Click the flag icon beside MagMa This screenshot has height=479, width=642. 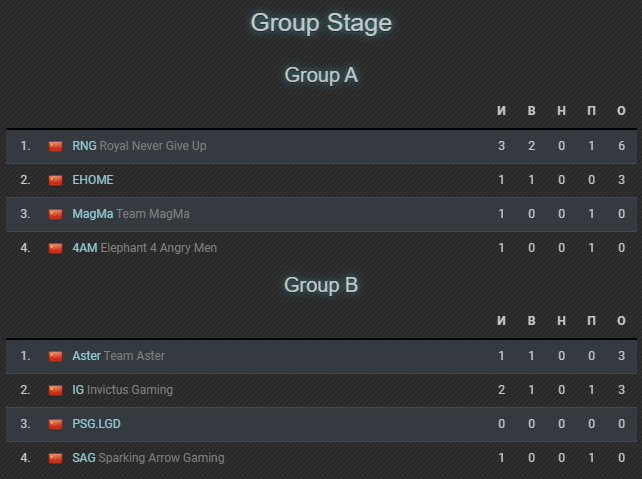[56, 214]
